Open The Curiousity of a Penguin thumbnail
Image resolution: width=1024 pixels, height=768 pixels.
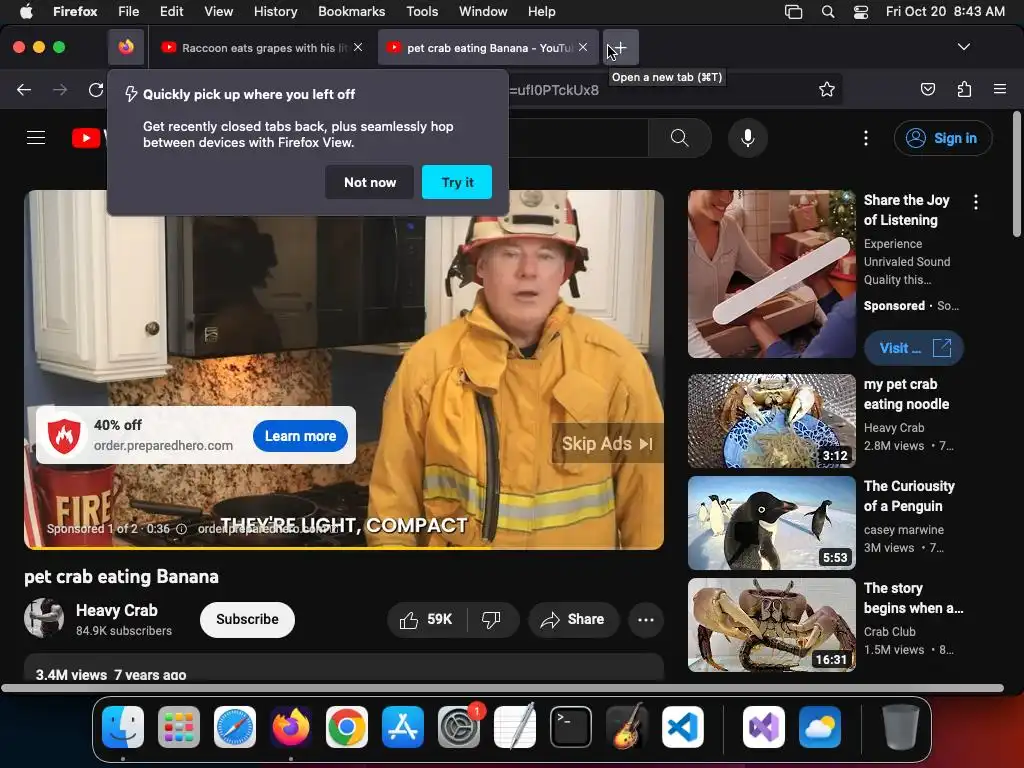(772, 522)
